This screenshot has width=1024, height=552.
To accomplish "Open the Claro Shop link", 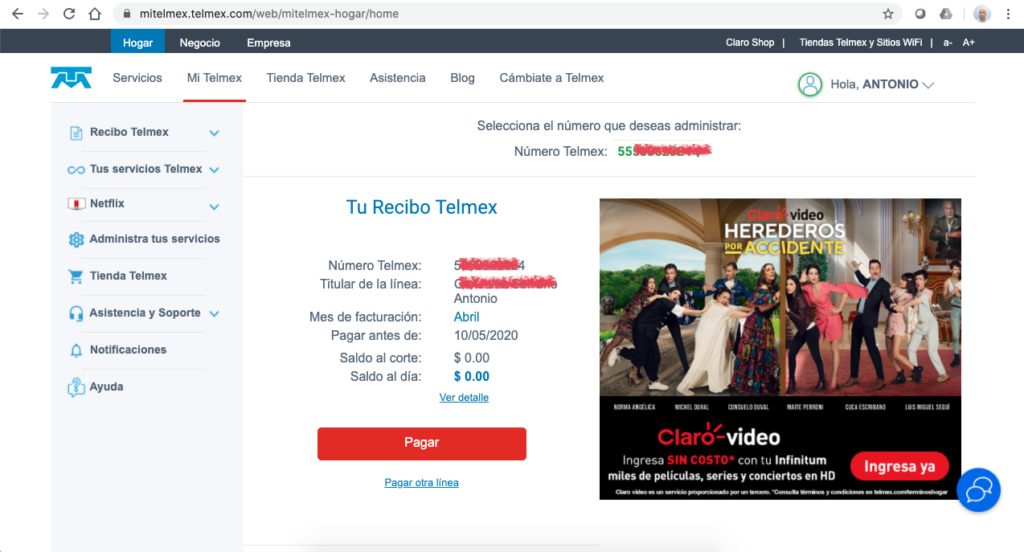I will tap(750, 42).
